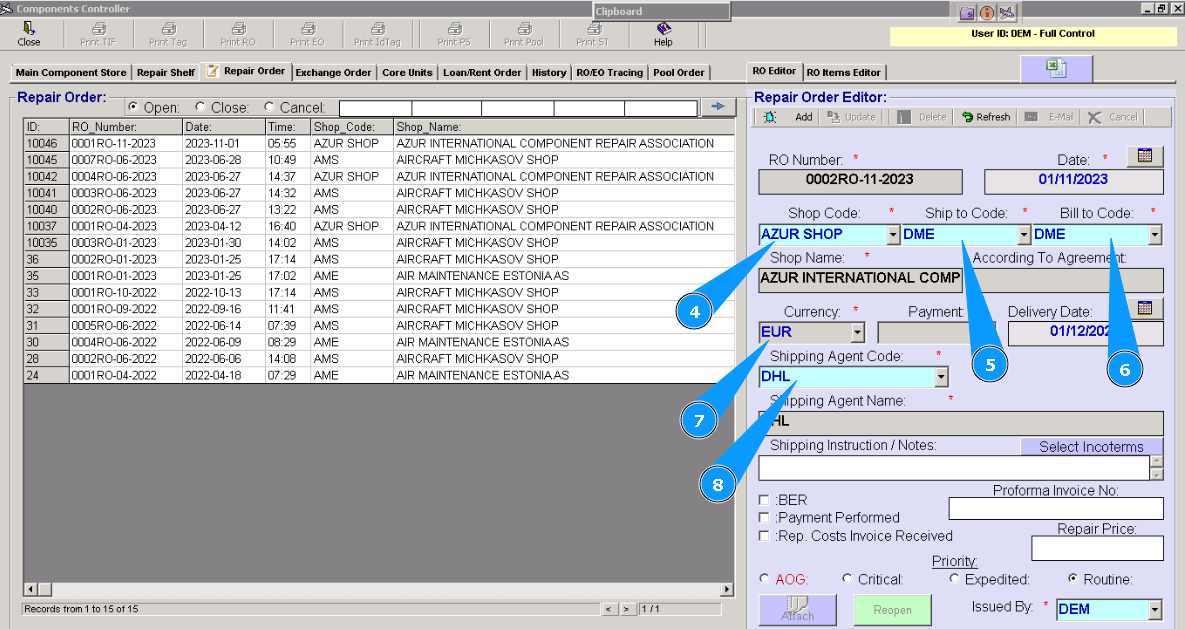Select the Open radio button
Viewport: 1185px width, 629px height.
134,107
